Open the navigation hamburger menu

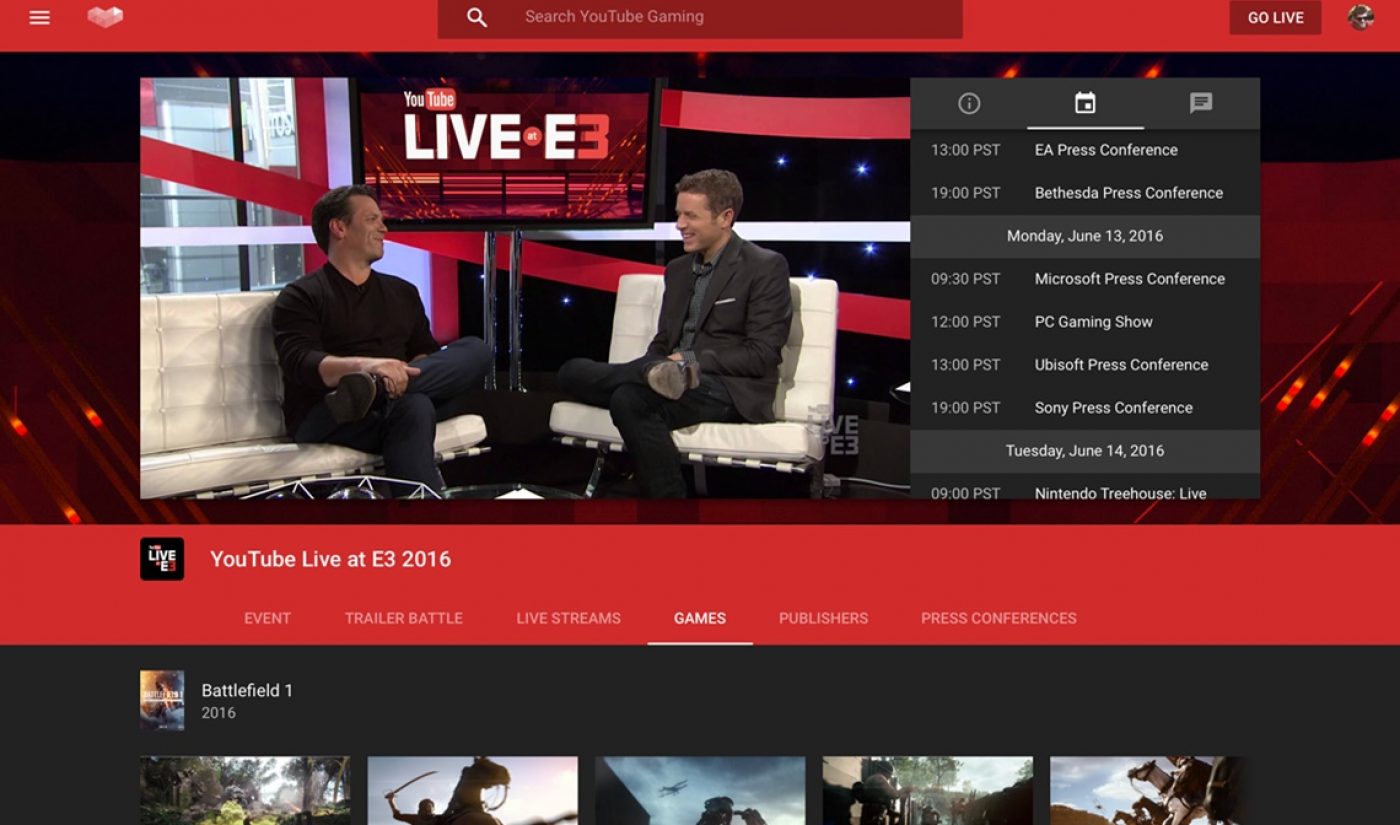coord(39,17)
